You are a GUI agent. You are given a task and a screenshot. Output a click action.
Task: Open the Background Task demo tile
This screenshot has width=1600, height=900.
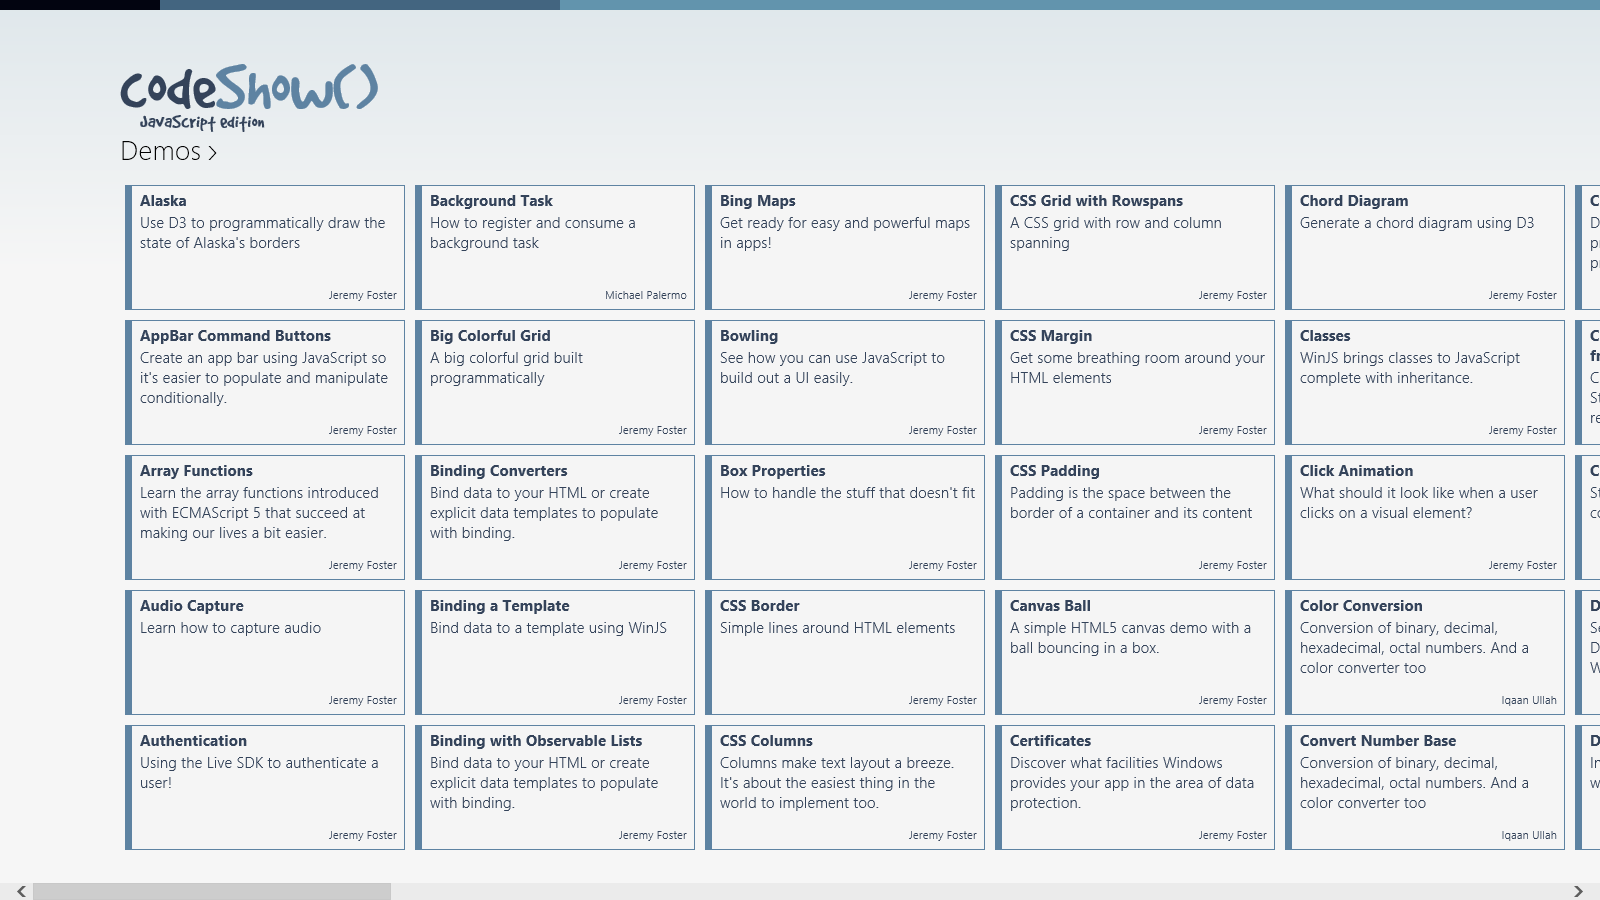coord(555,247)
